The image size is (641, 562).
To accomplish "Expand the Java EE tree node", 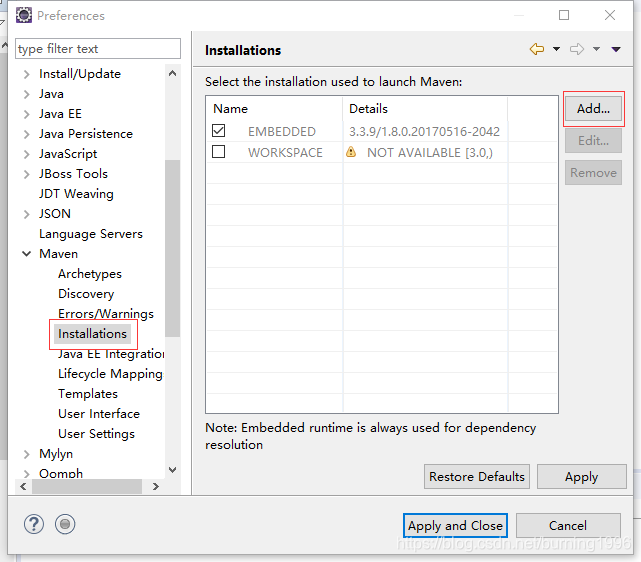I will pyautogui.click(x=27, y=114).
